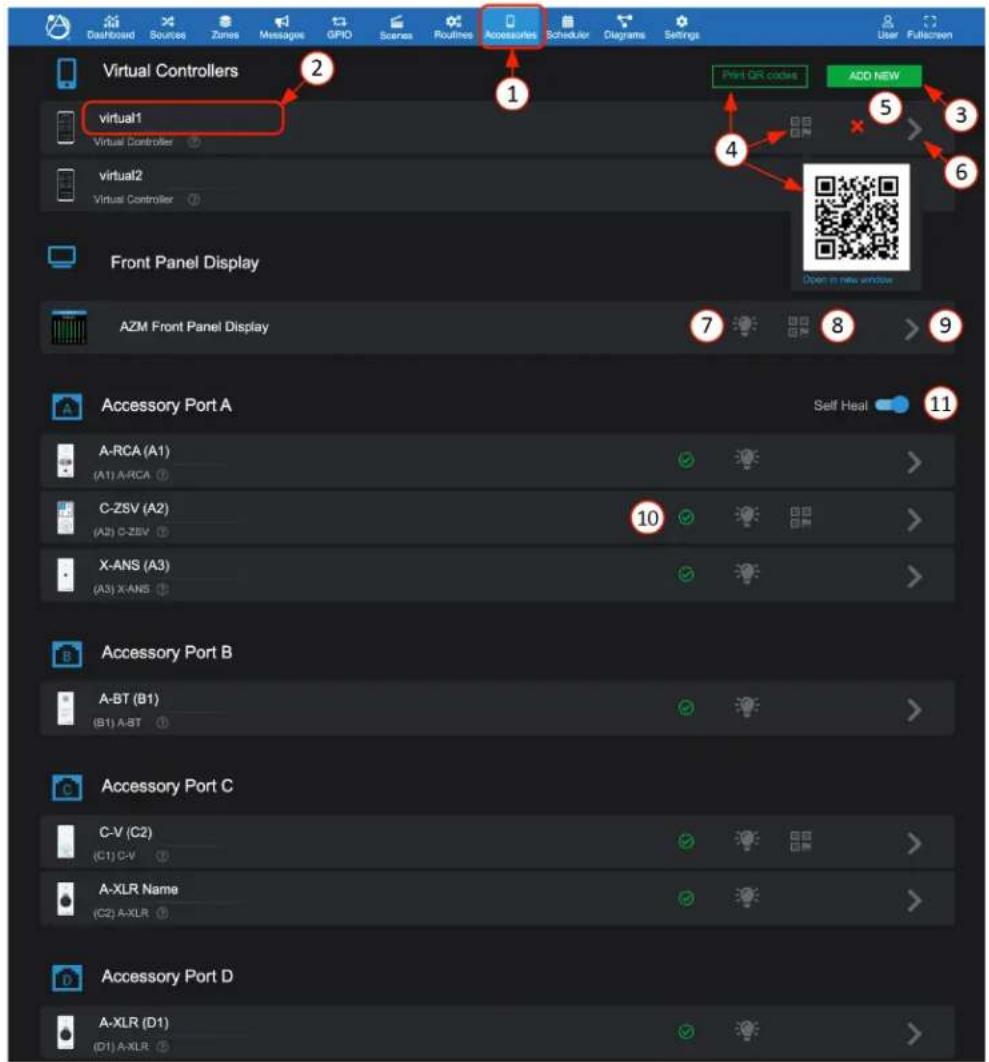This screenshot has width=989, height=1062.
Task: Expand the A-XLR (D1) row
Action: tap(914, 1034)
